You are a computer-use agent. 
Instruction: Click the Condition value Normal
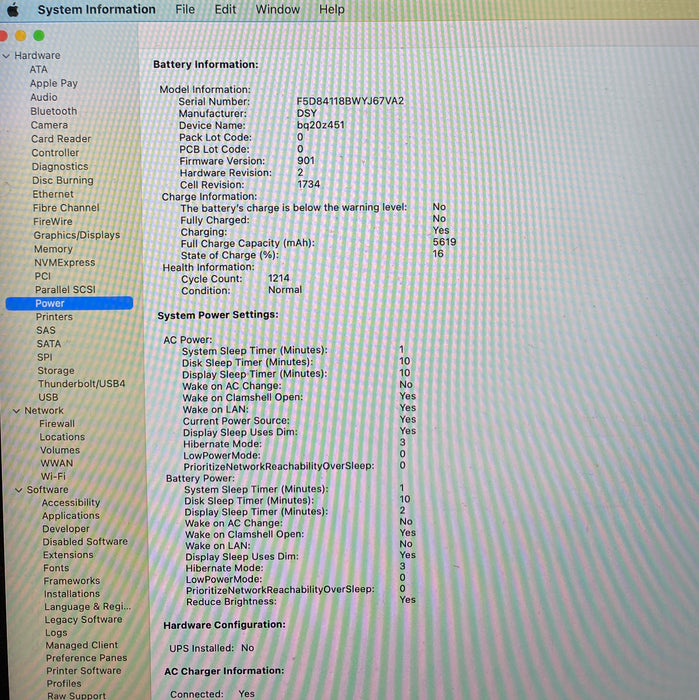(285, 290)
